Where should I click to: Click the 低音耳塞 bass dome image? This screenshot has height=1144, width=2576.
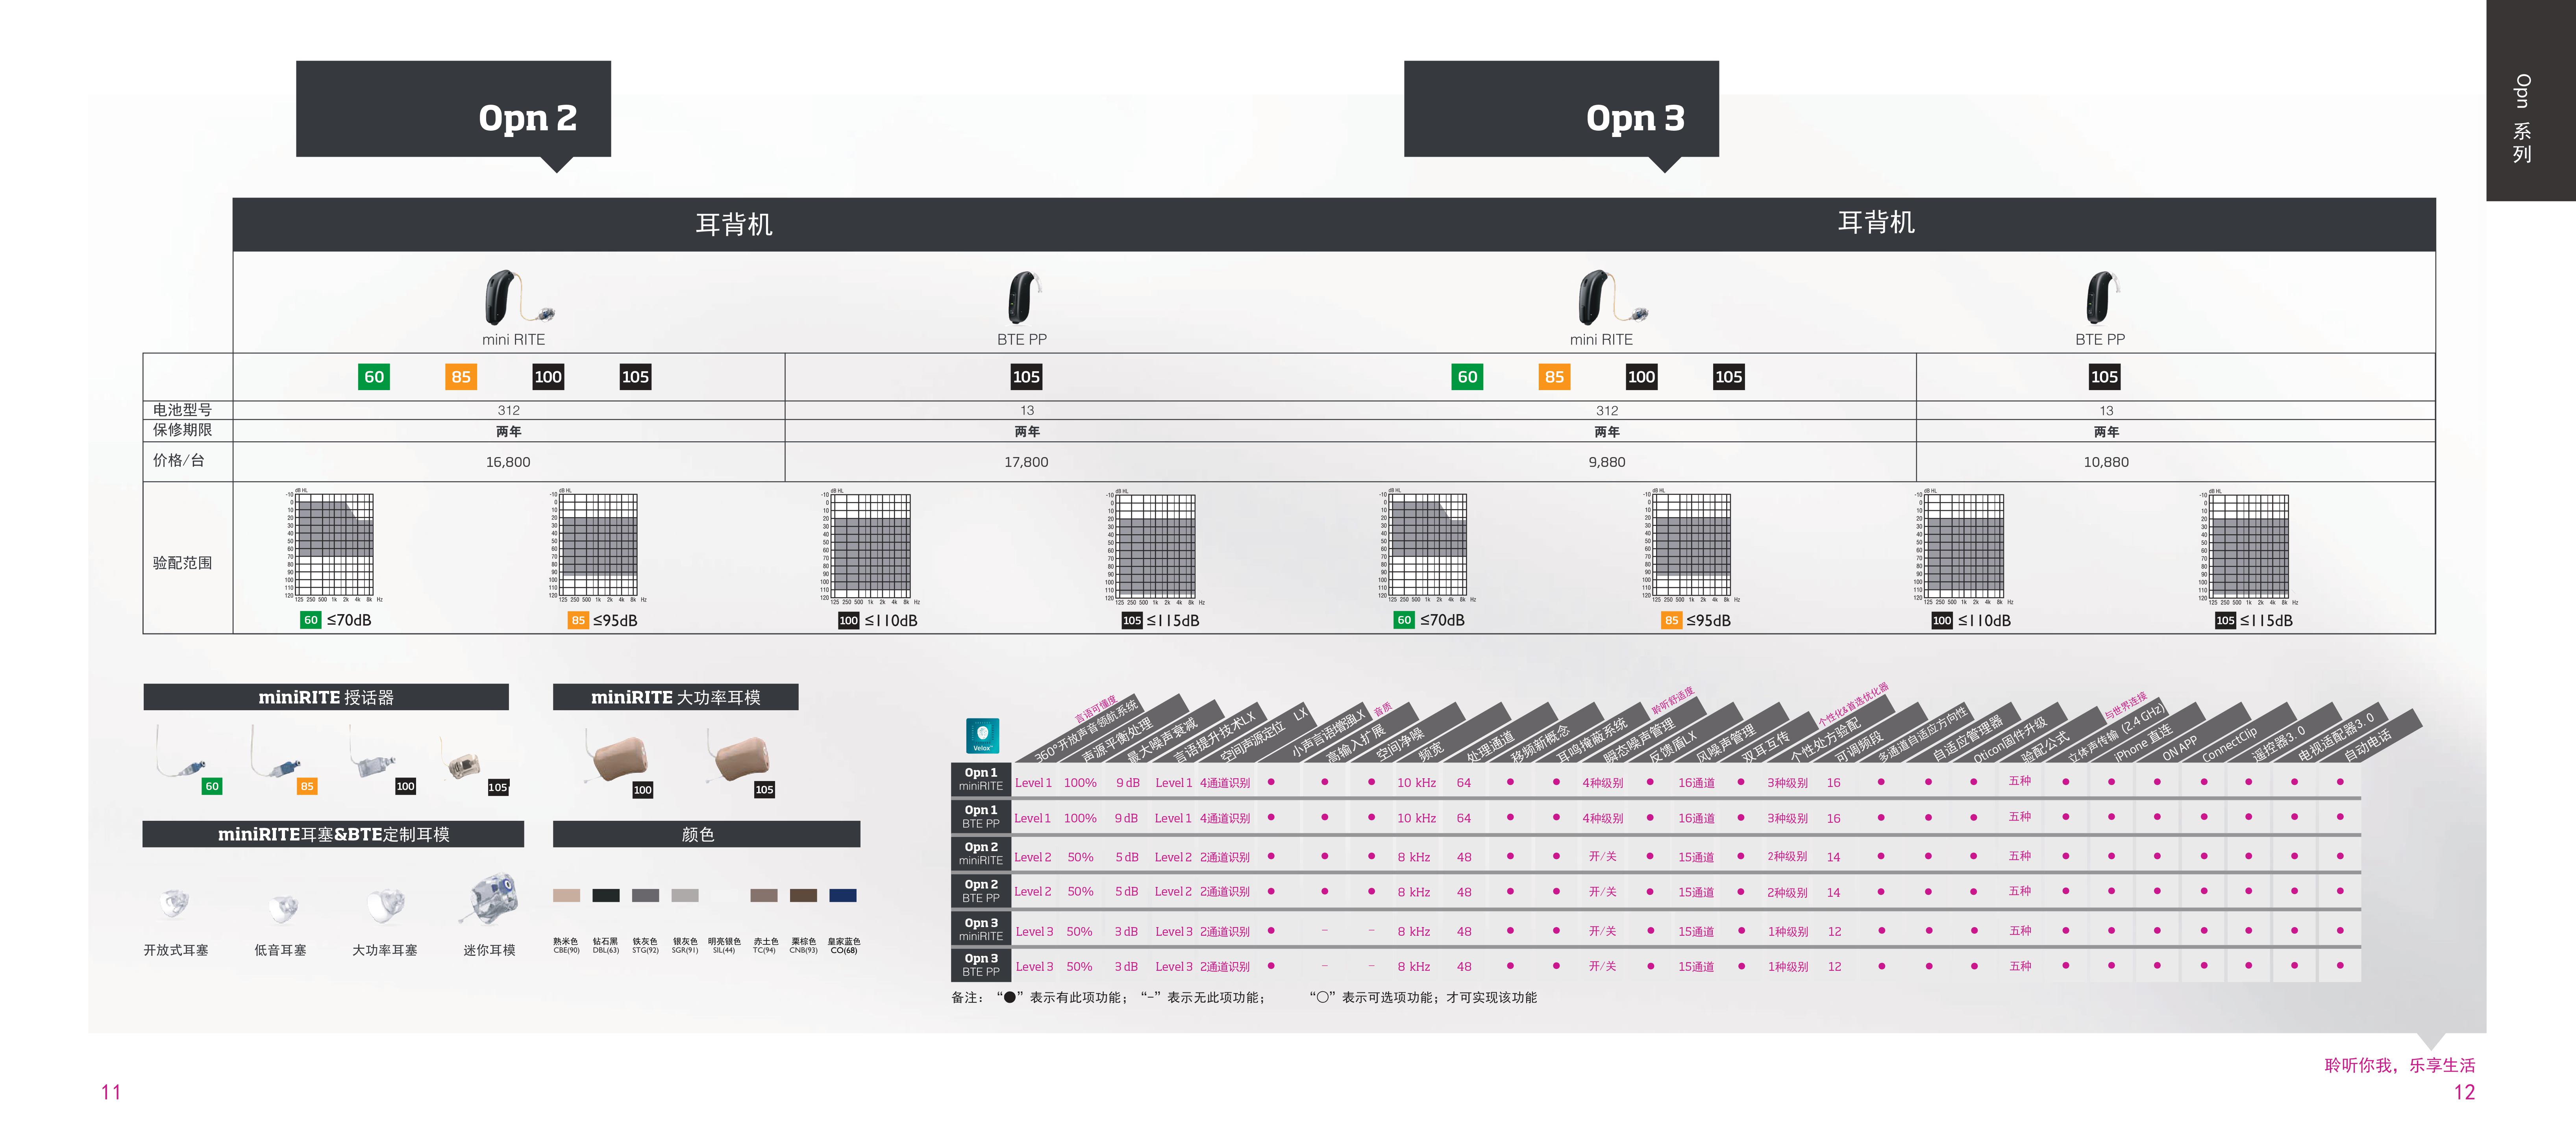click(x=283, y=908)
